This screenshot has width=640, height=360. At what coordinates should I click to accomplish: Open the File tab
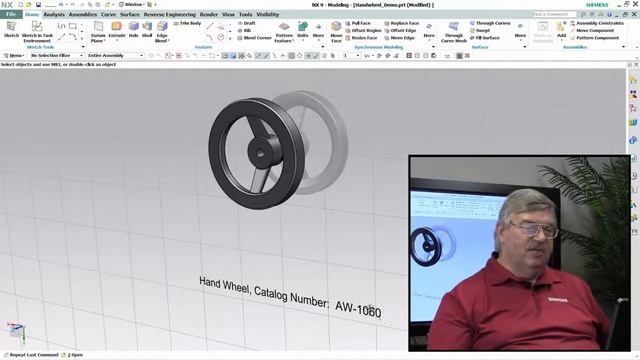tap(11, 14)
